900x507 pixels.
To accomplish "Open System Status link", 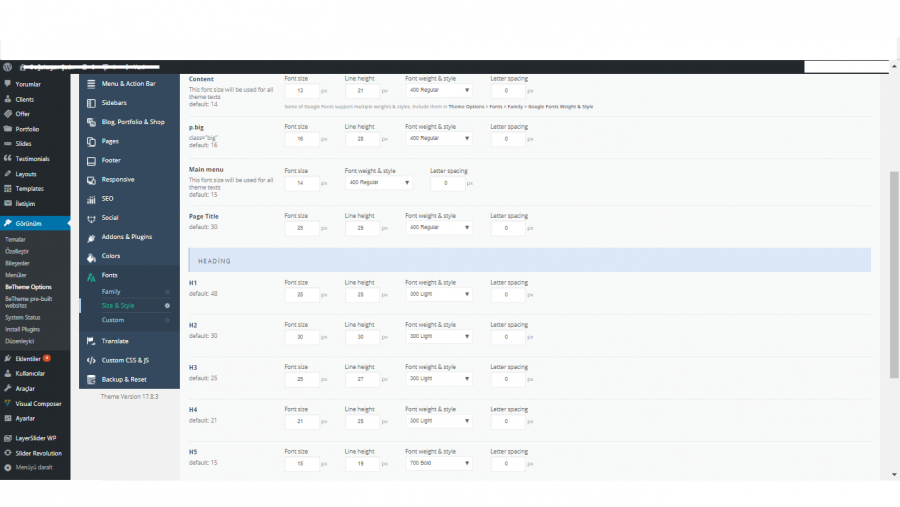I will 23,318.
